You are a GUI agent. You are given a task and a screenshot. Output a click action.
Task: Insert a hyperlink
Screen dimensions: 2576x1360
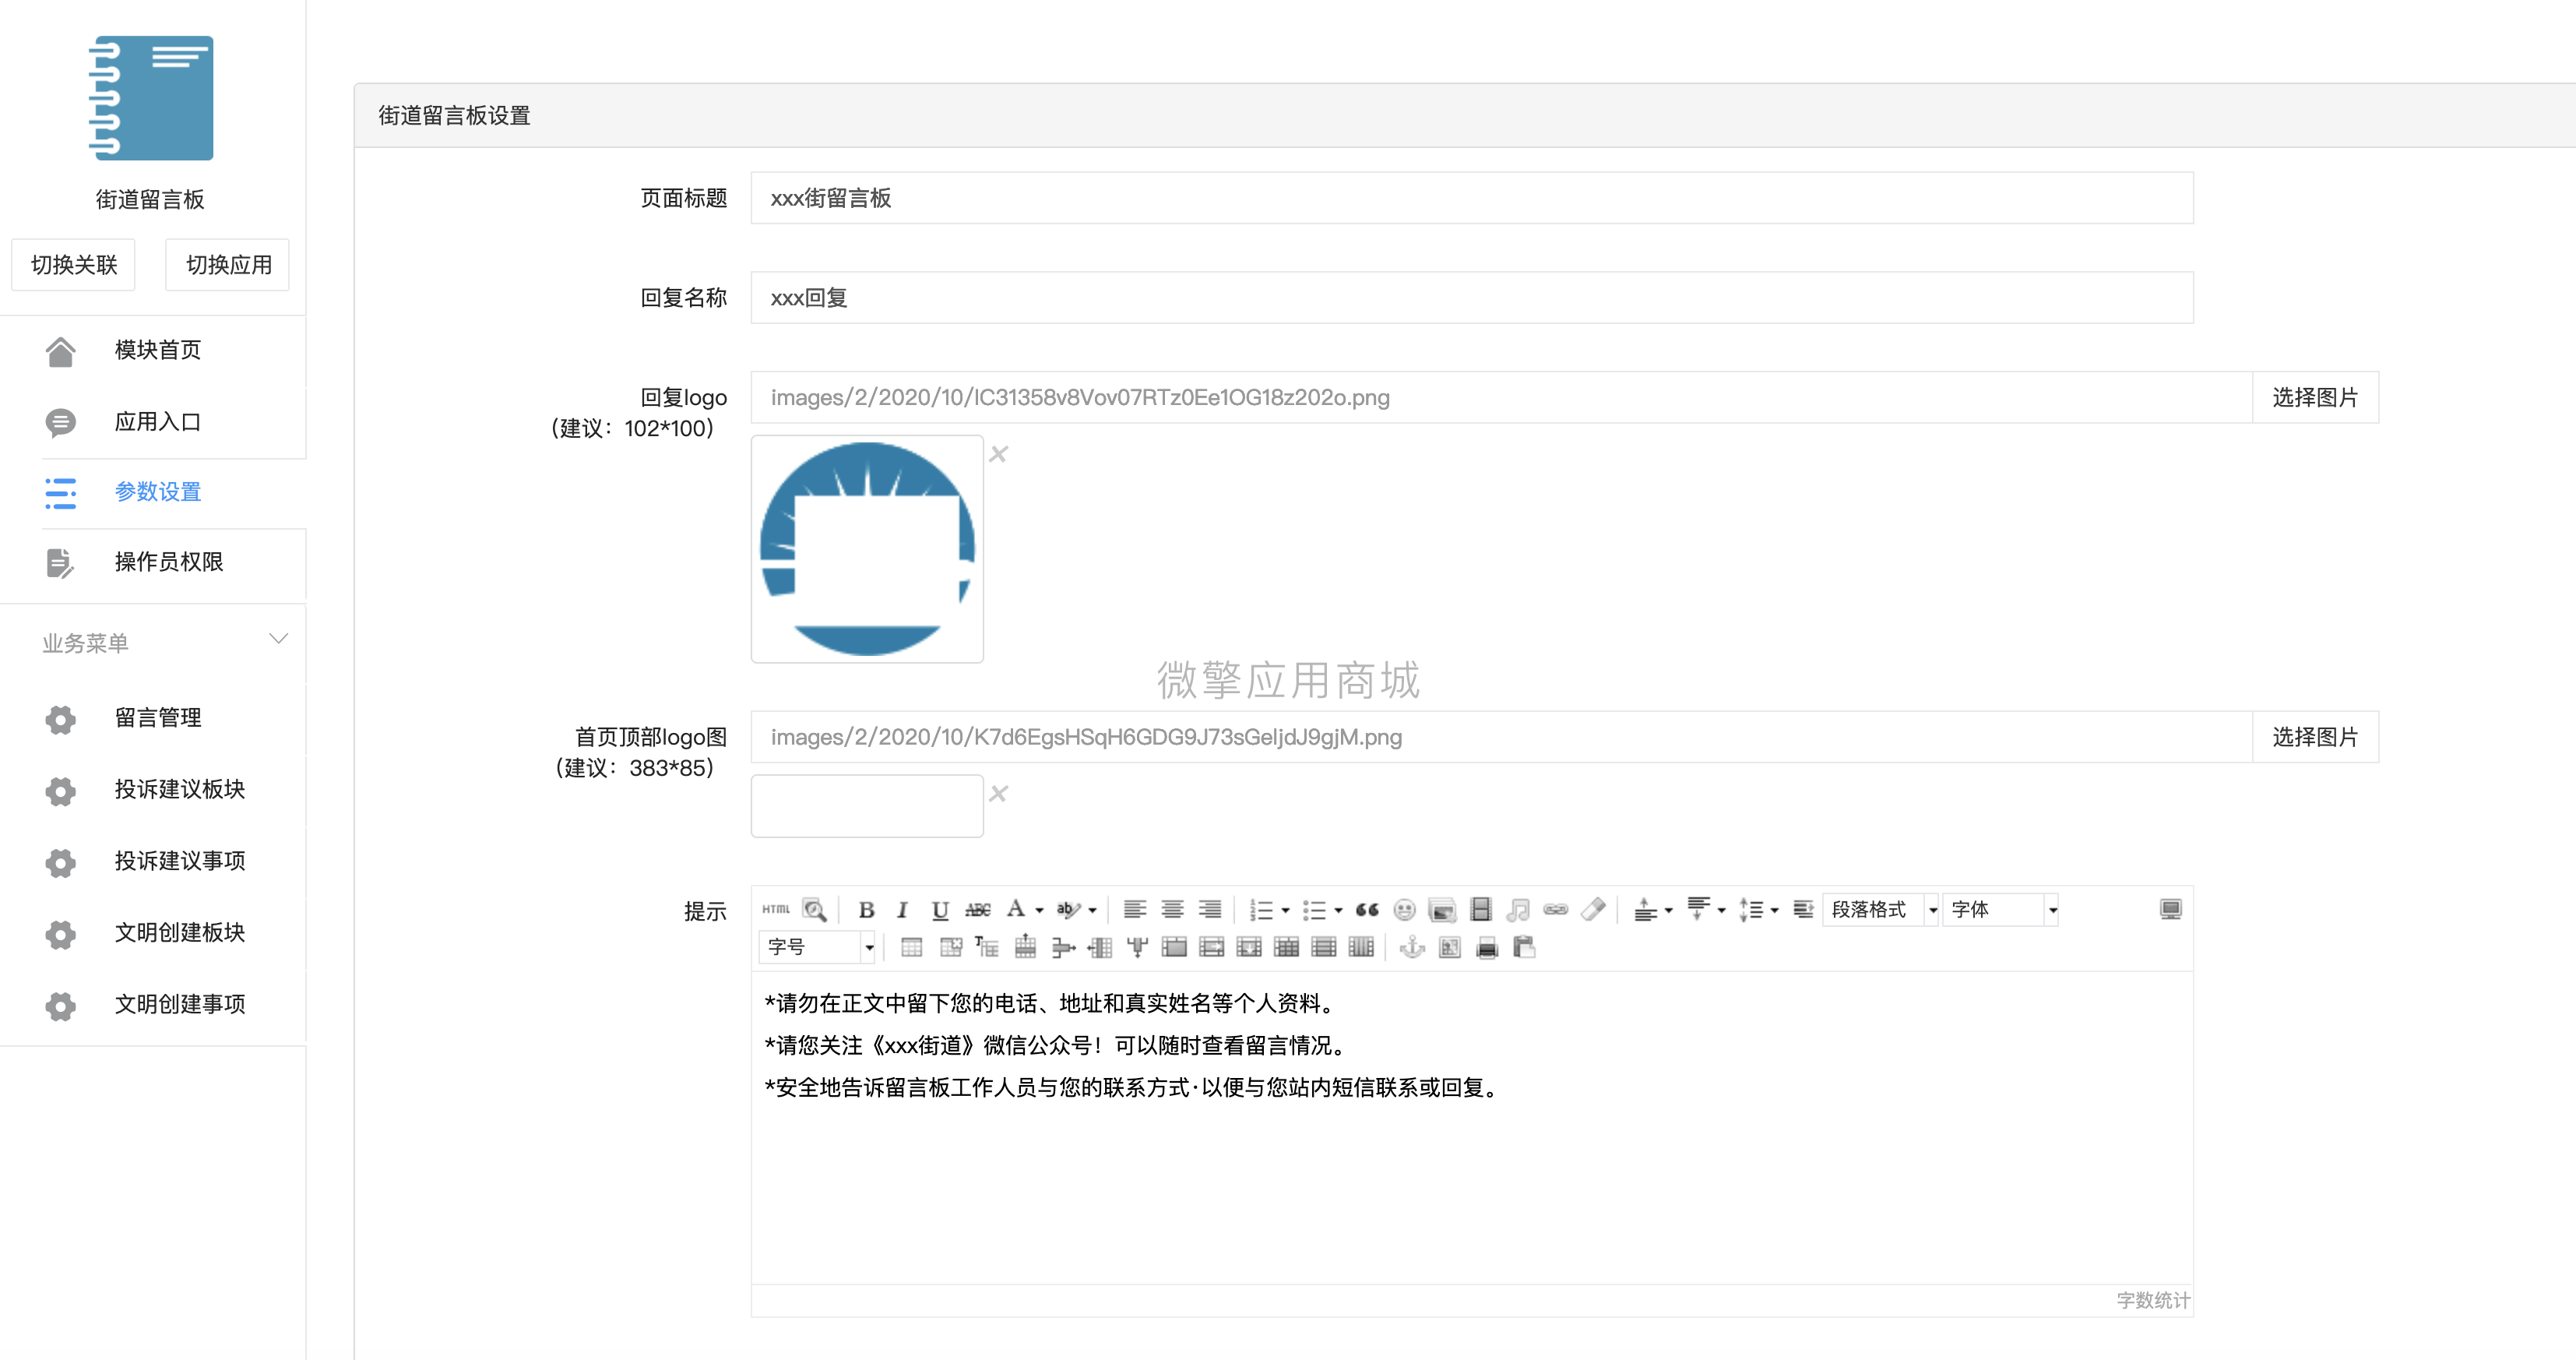click(1555, 909)
